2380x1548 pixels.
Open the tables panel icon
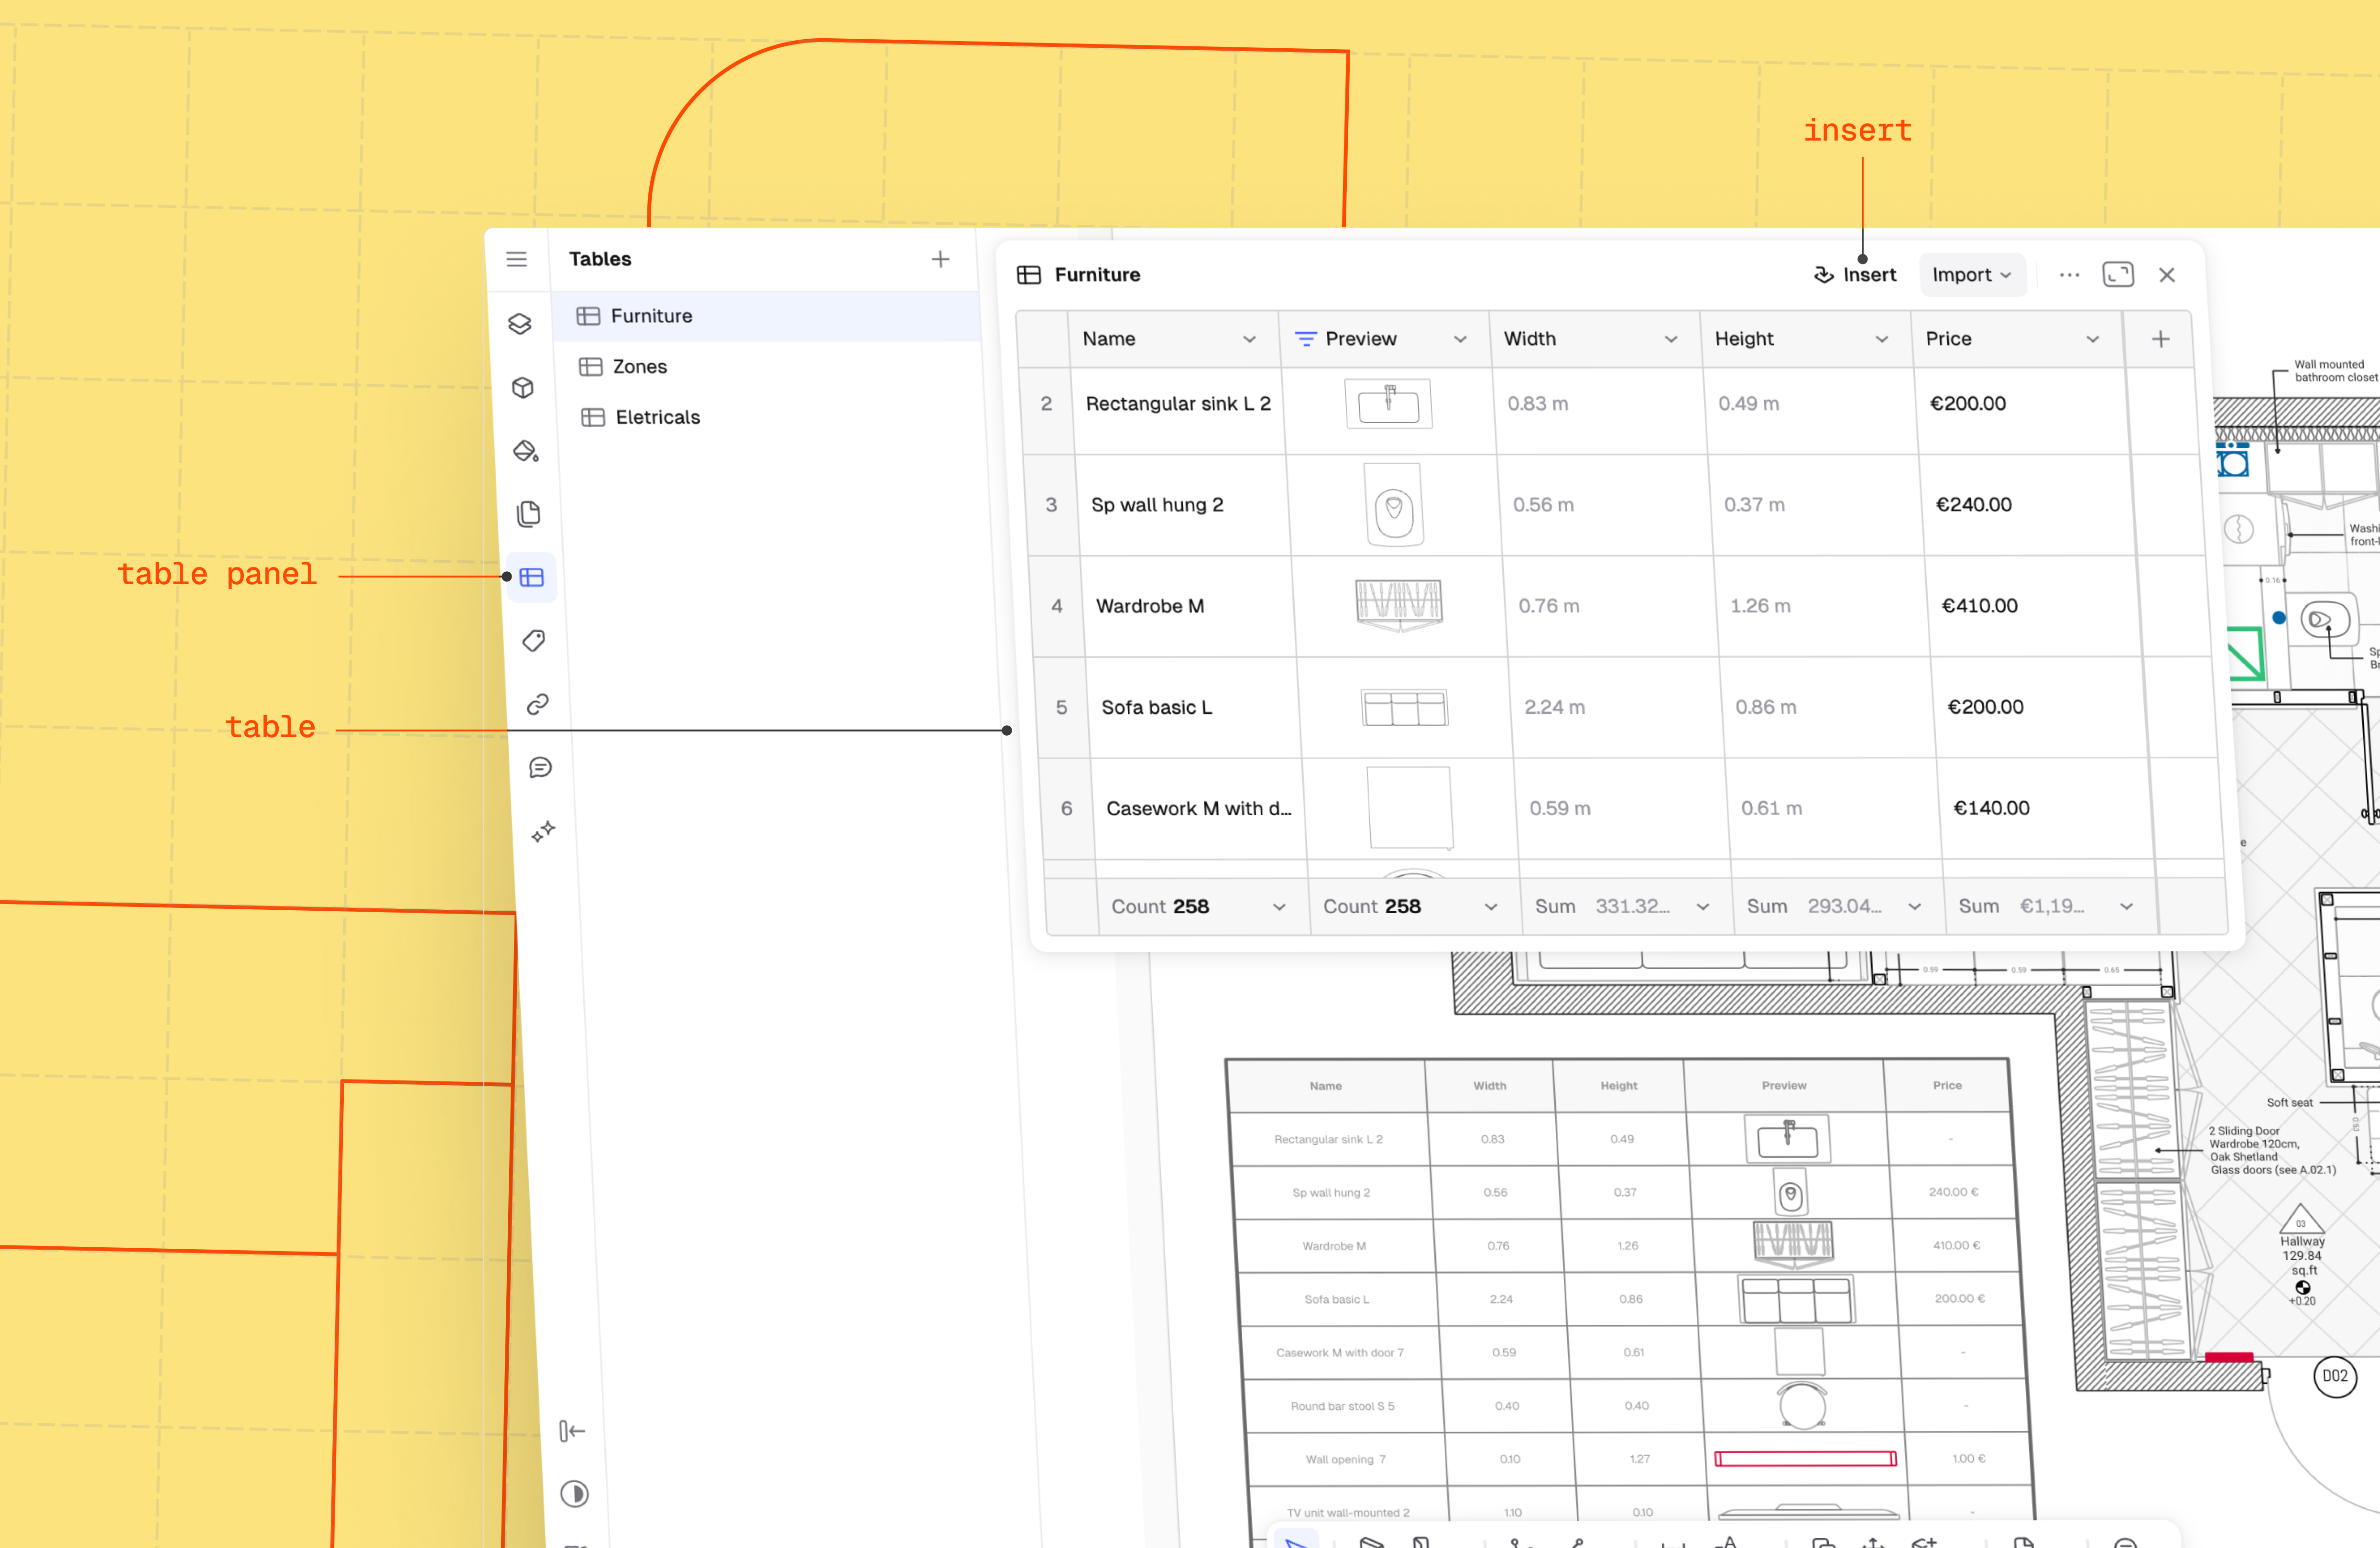click(x=532, y=577)
